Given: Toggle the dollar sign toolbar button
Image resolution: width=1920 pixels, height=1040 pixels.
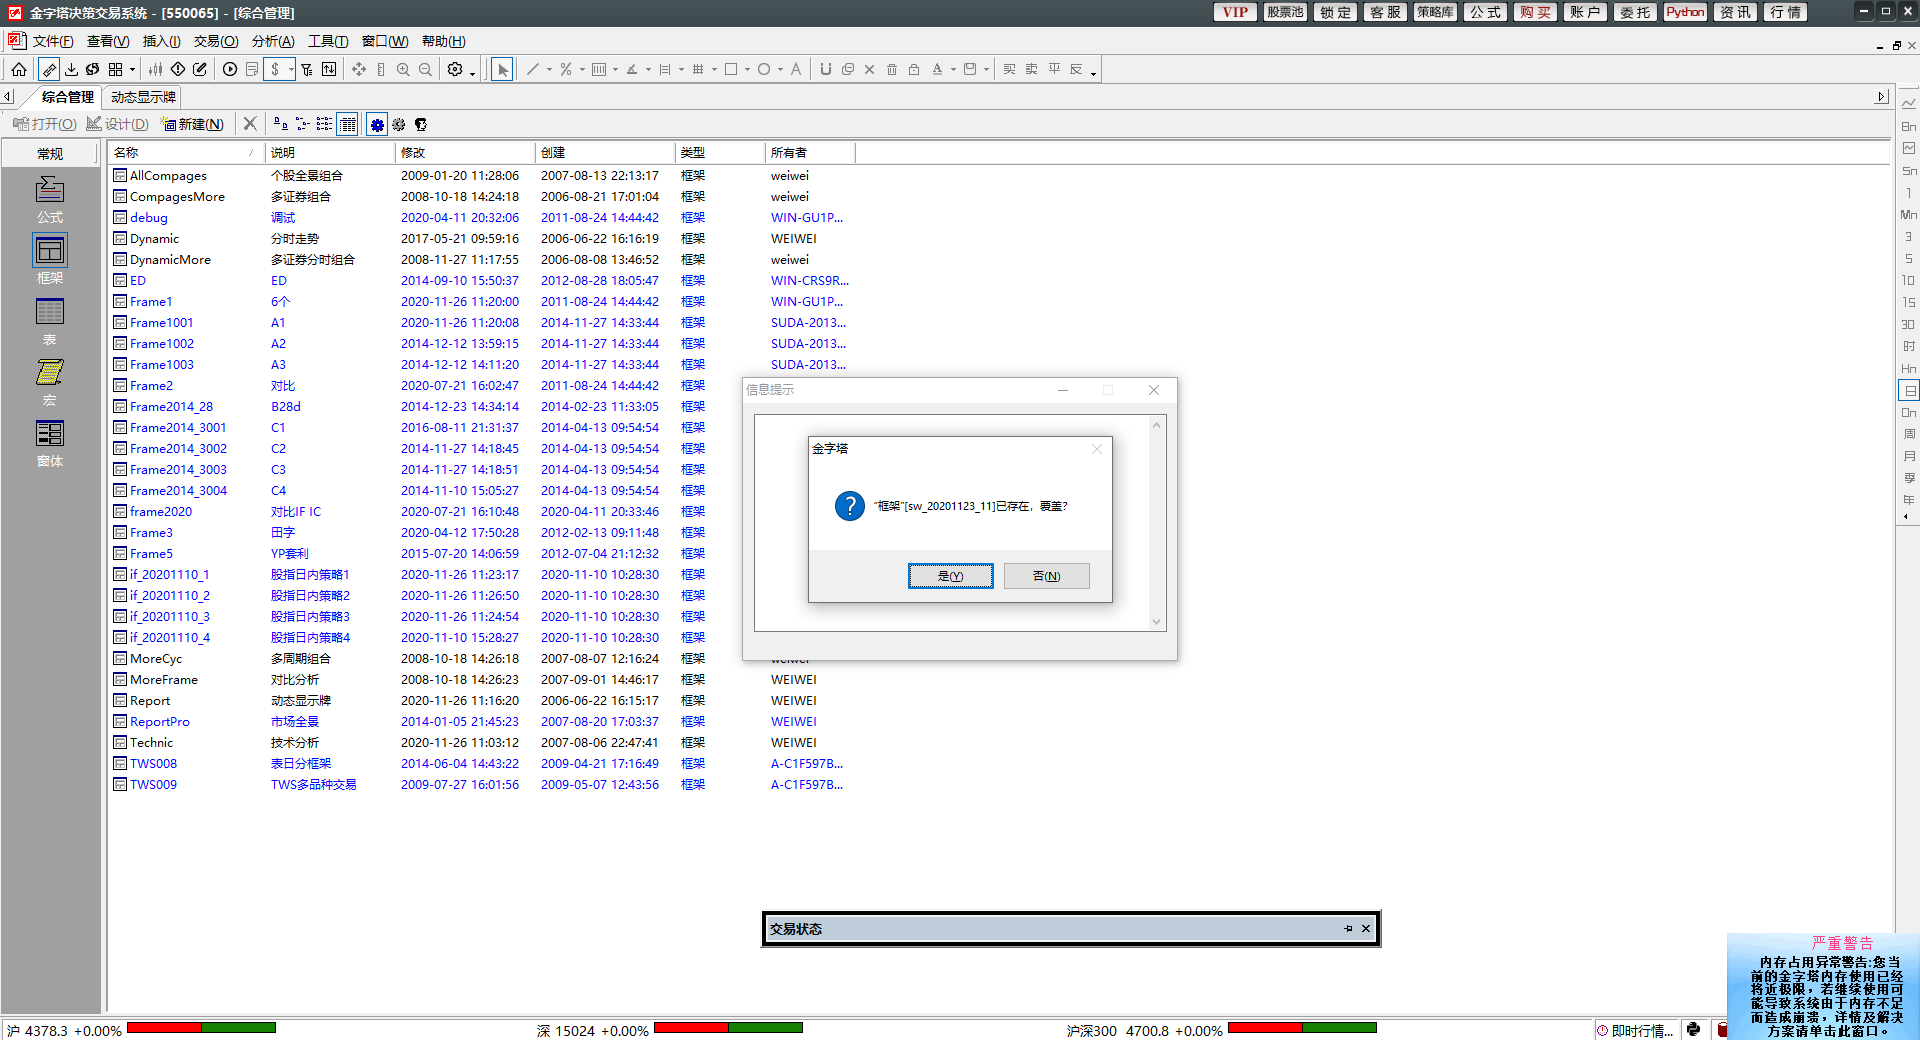Looking at the screenshot, I should pyautogui.click(x=275, y=69).
